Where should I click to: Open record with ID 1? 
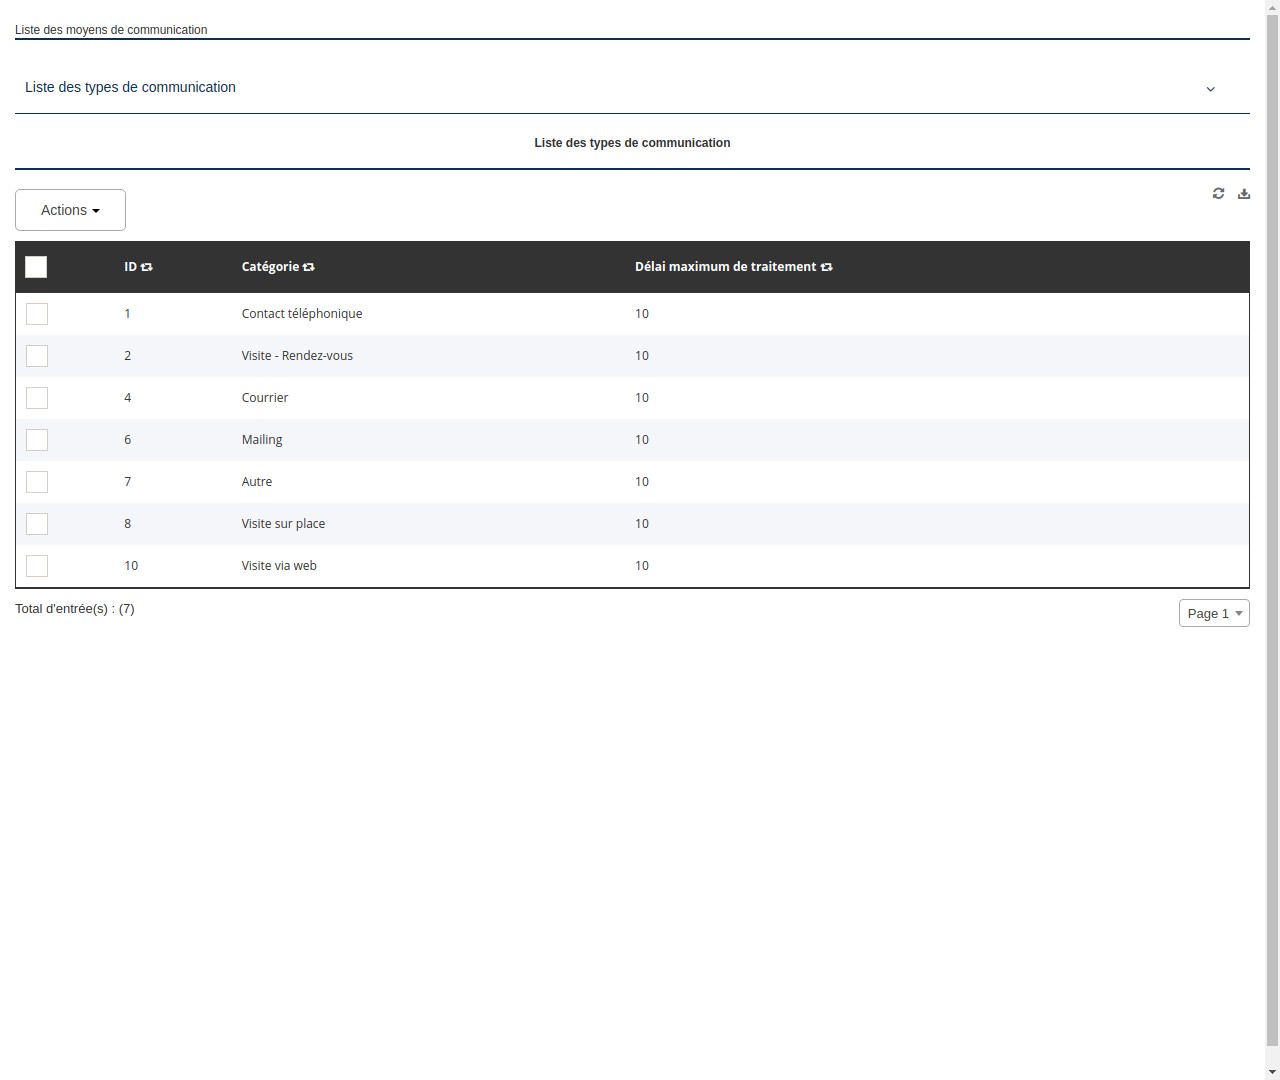click(128, 314)
